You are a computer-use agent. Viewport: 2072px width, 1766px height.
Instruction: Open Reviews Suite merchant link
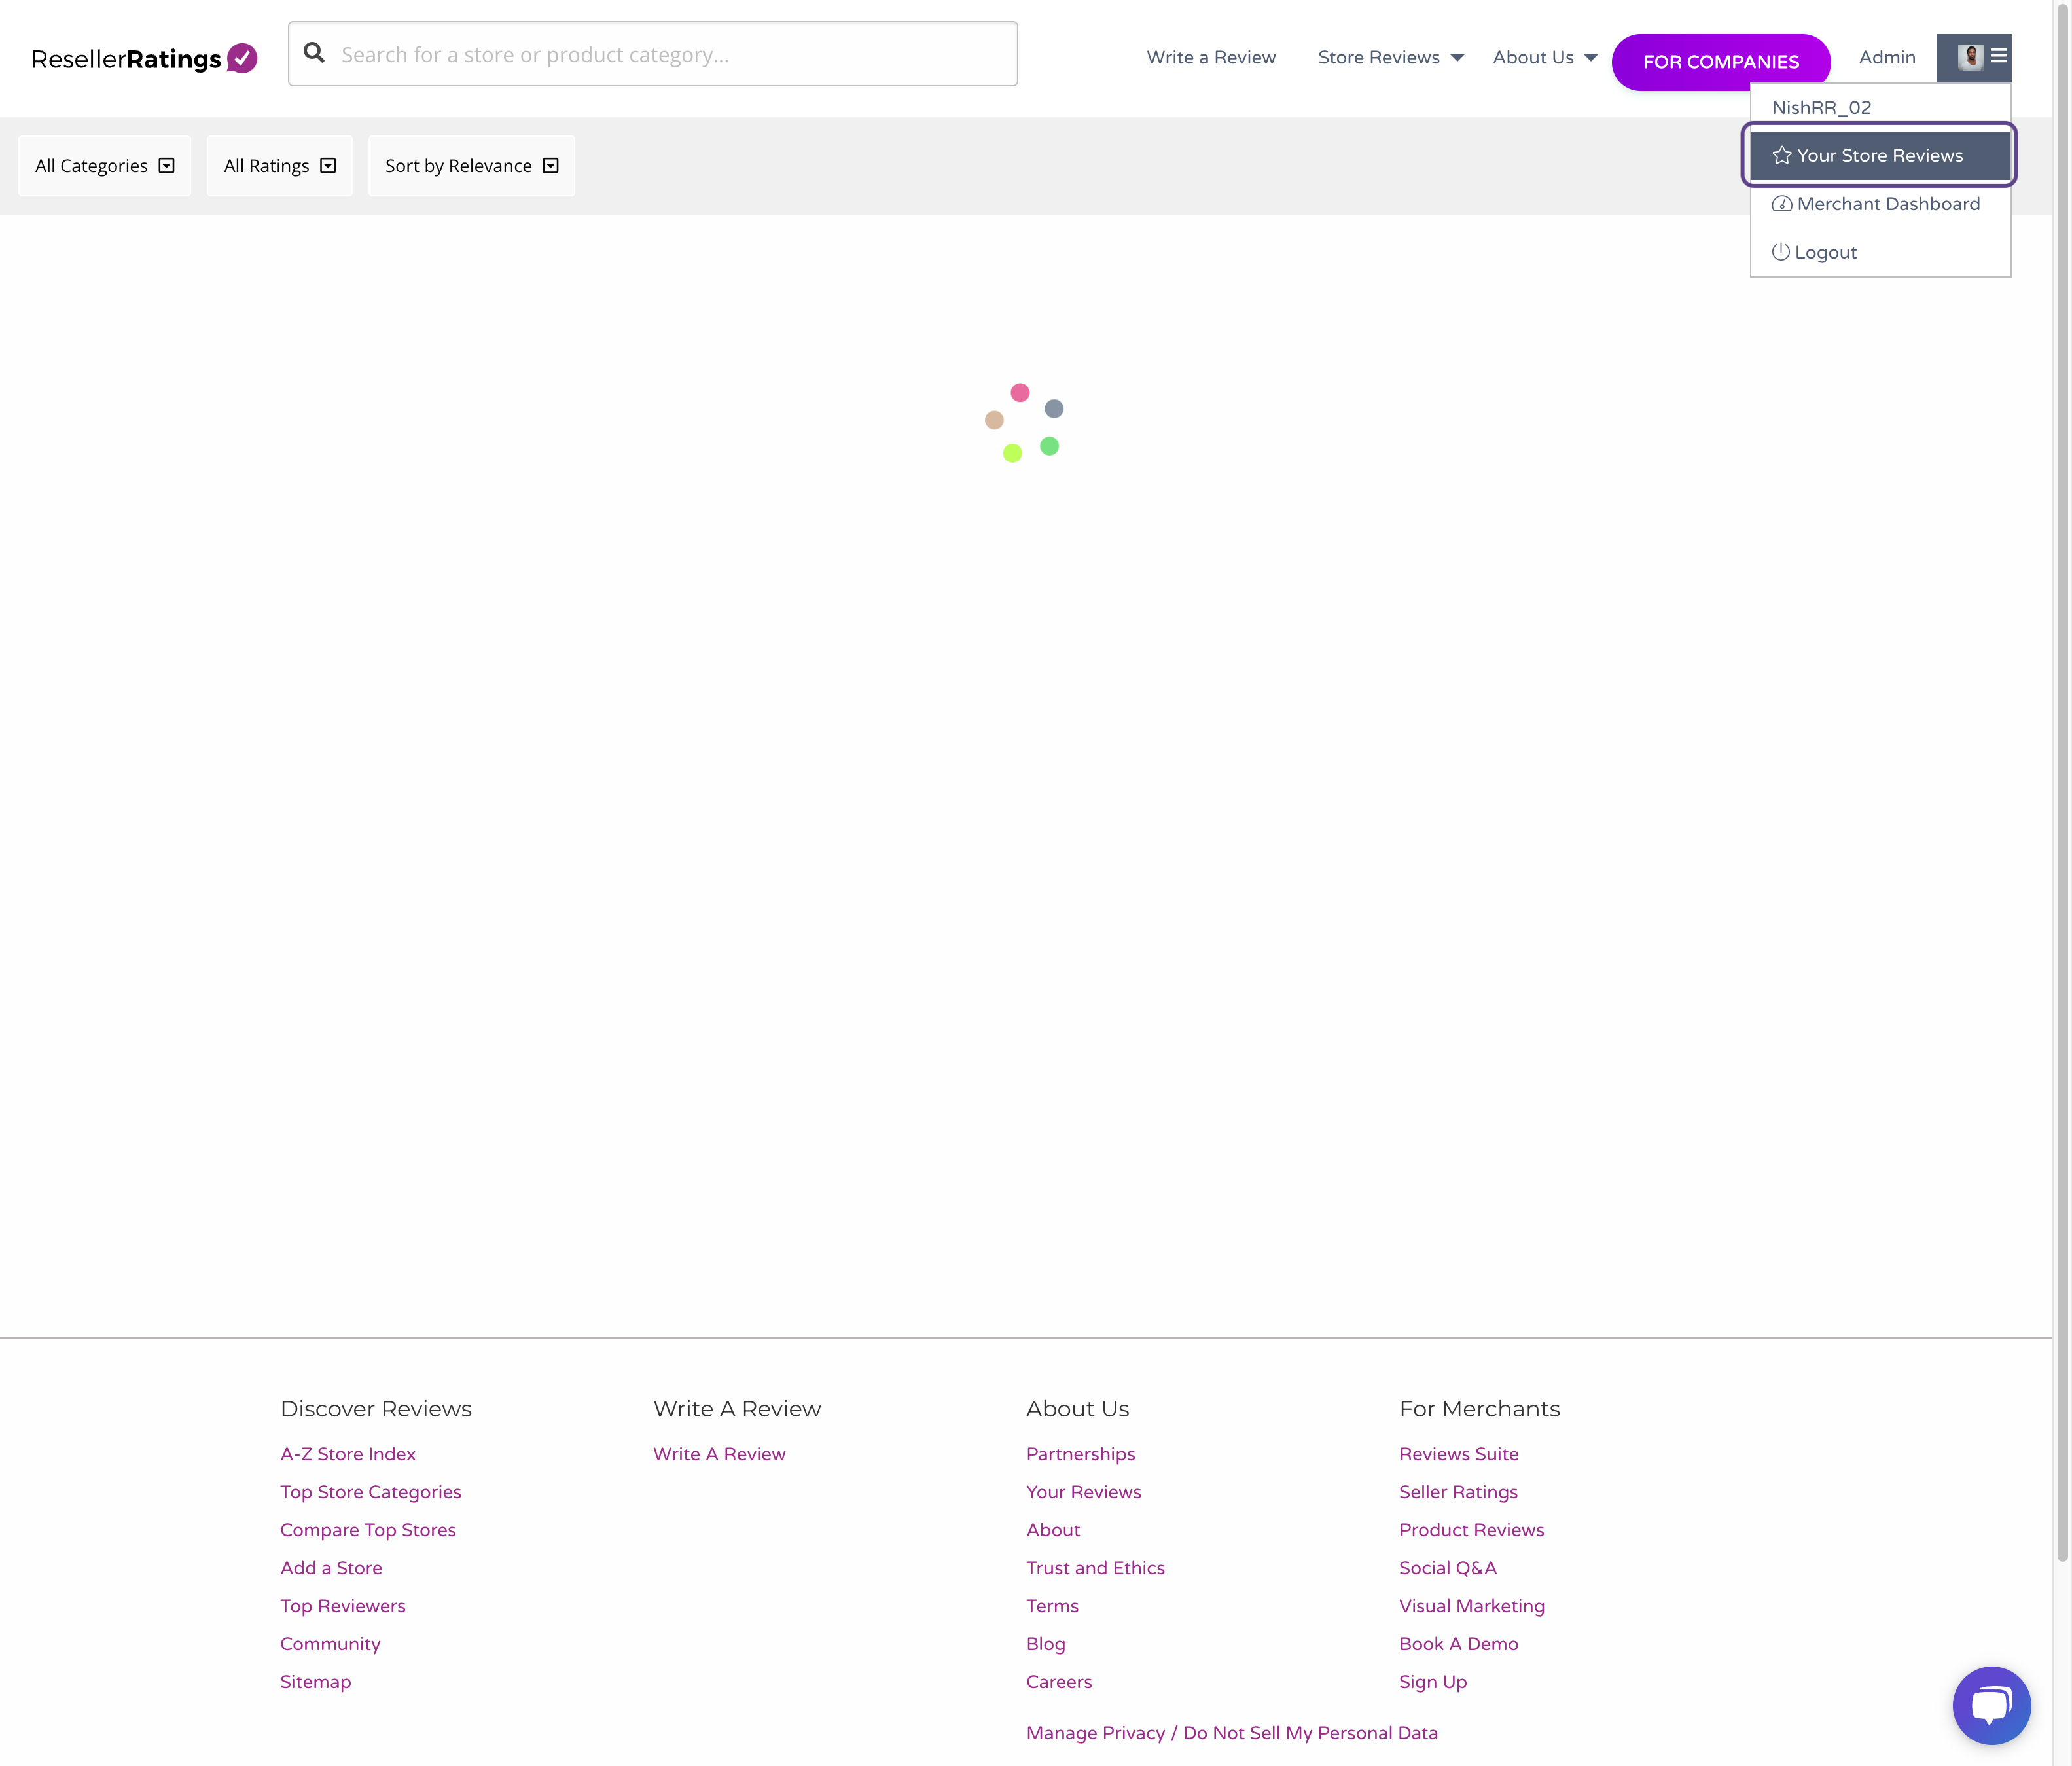point(1458,1453)
